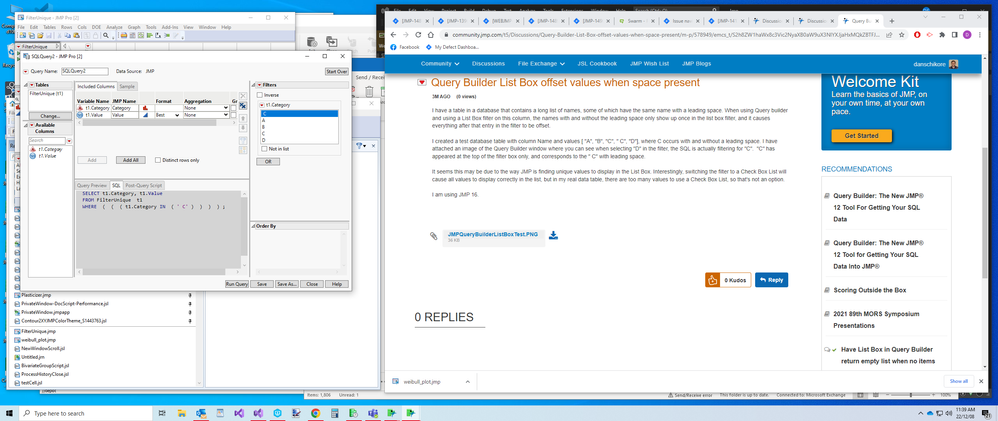Open red triangle menu beside Query Name
Image resolution: width=998 pixels, height=421 pixels.
pos(26,71)
